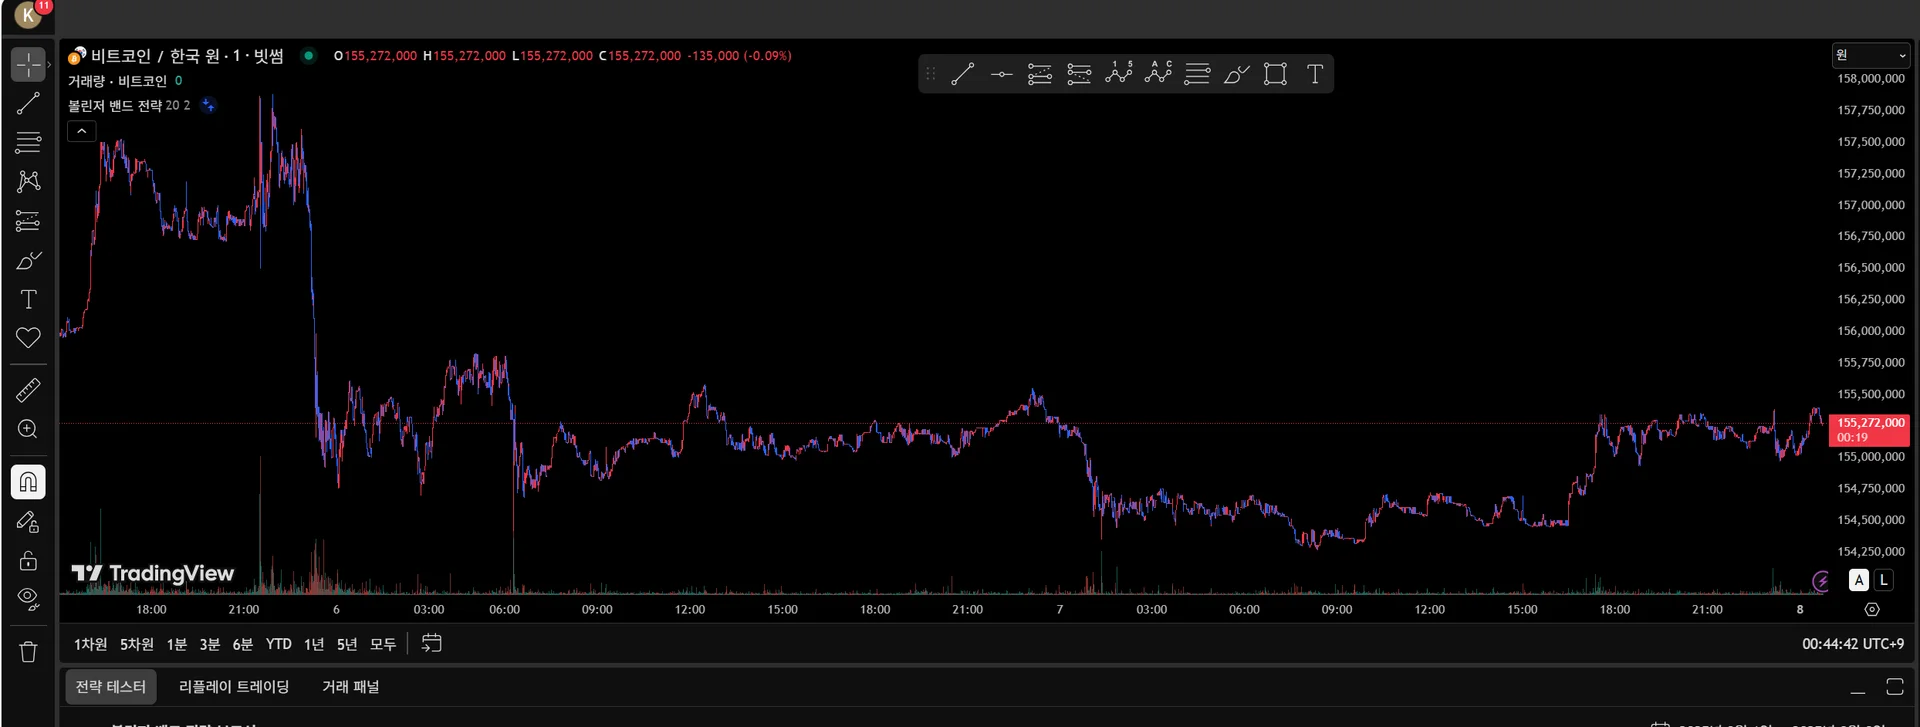
Task: Toggle stay in drawing mode
Action: (x=28, y=521)
